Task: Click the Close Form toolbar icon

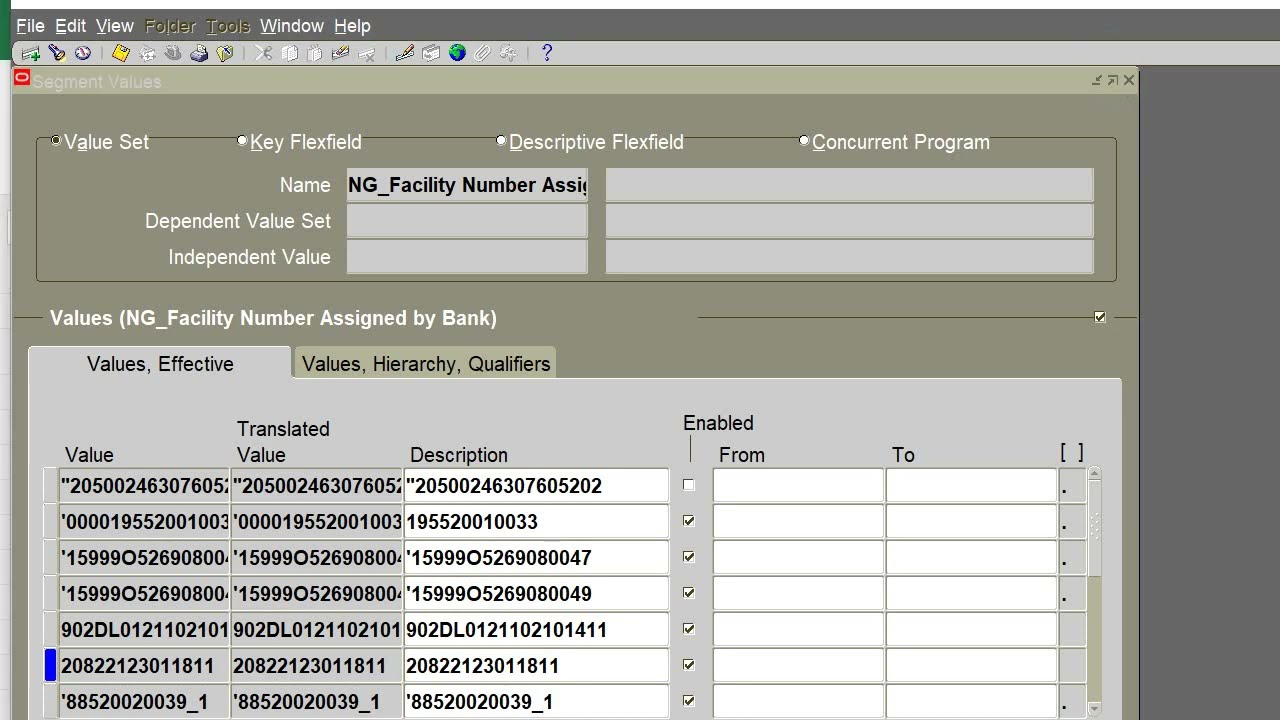Action: (x=225, y=53)
